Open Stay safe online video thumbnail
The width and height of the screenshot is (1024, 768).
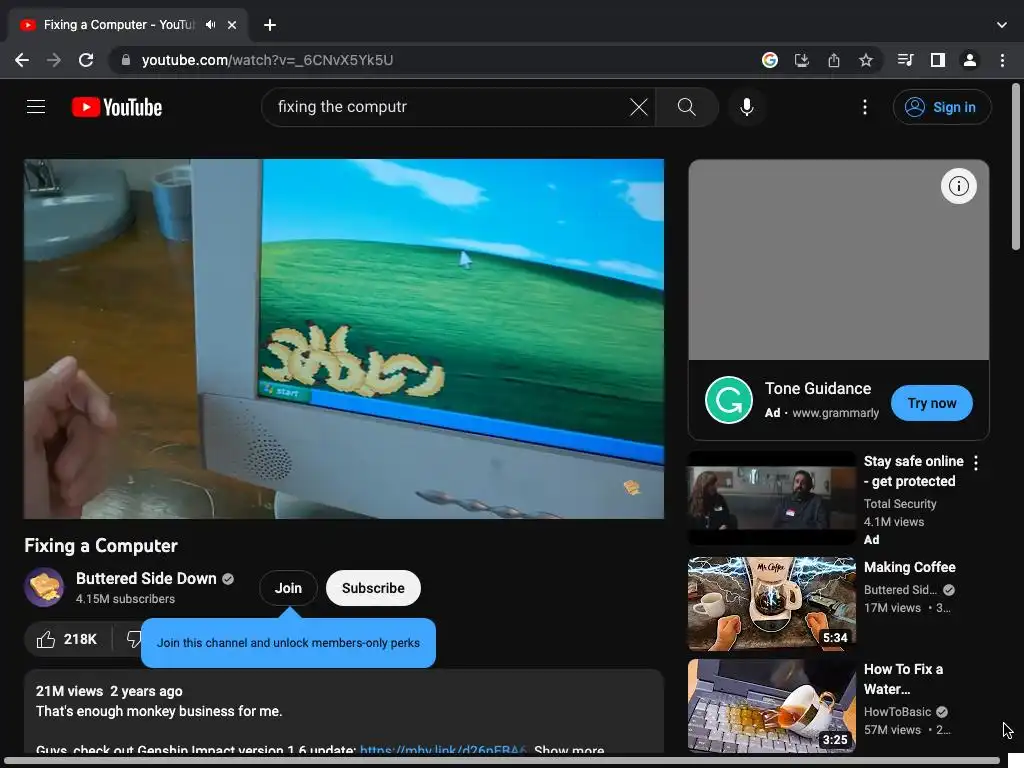point(771,498)
